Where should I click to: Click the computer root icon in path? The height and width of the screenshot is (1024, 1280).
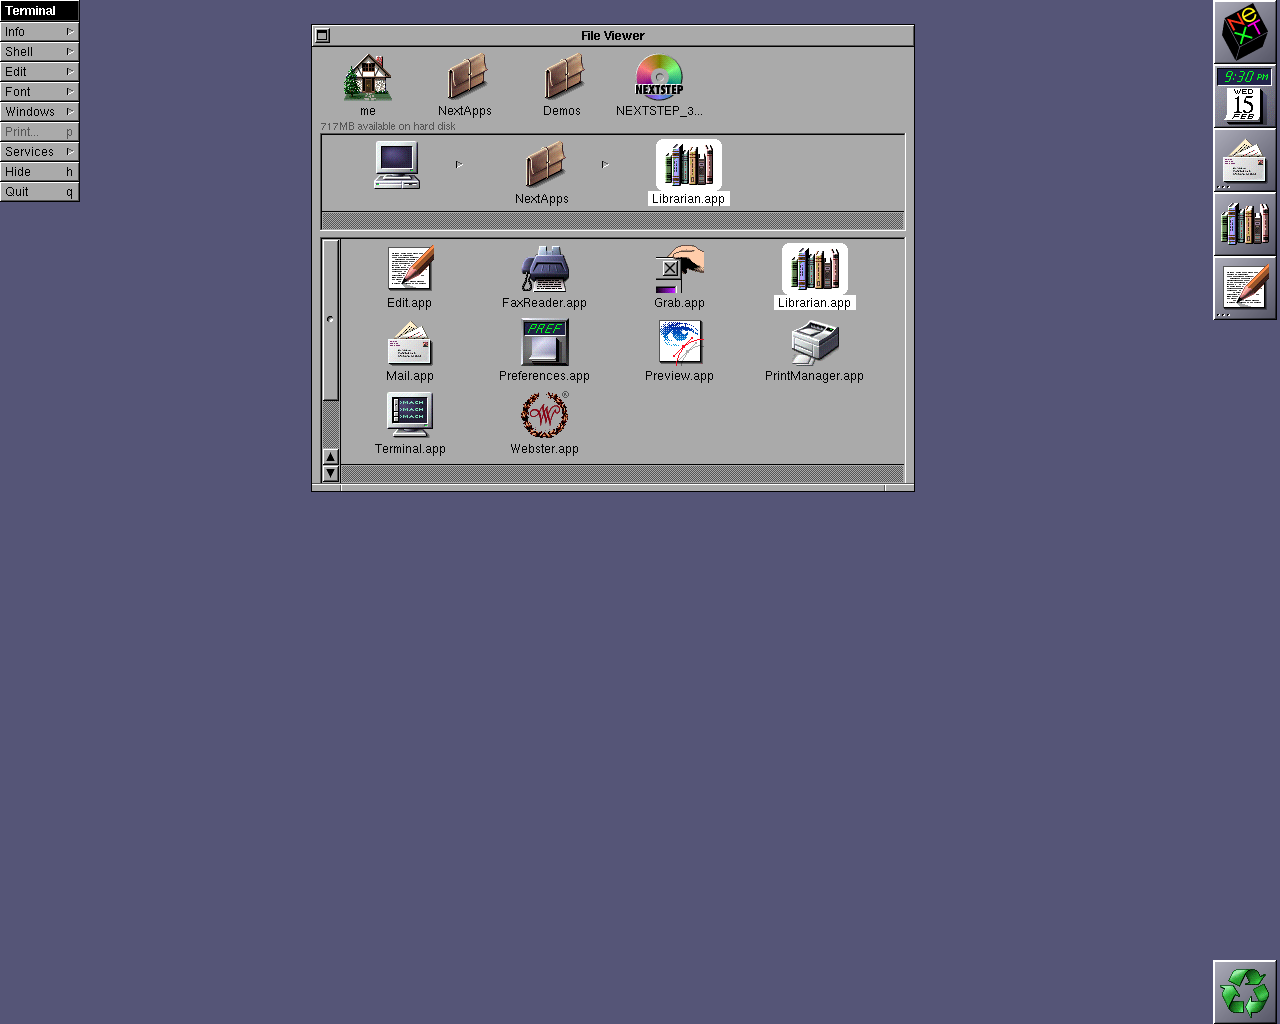397,165
